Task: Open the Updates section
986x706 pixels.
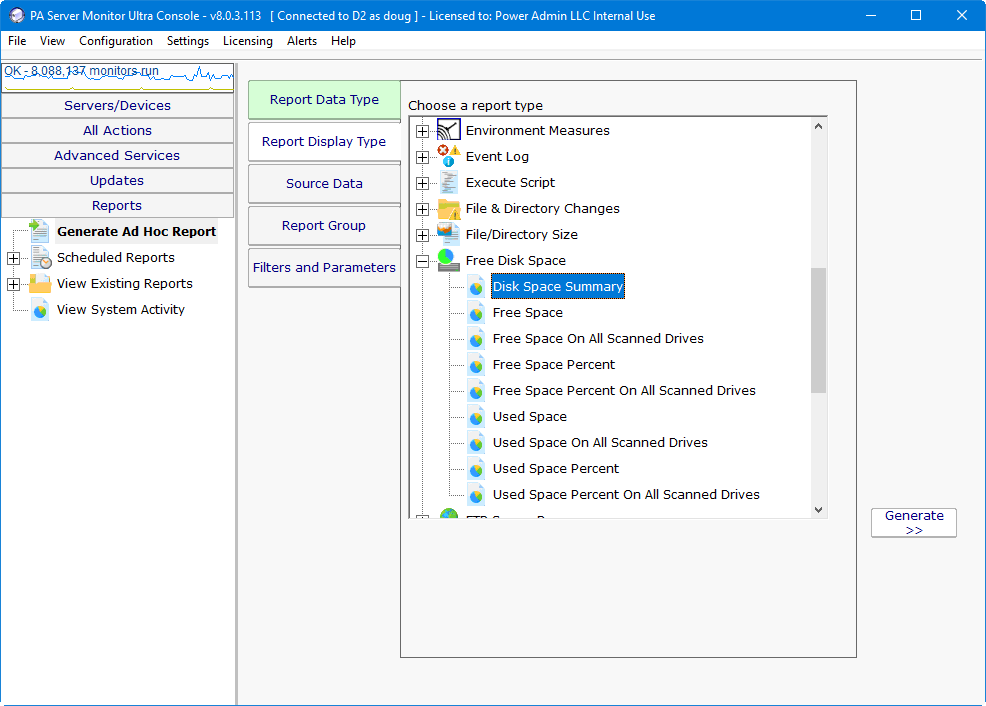Action: tap(118, 181)
